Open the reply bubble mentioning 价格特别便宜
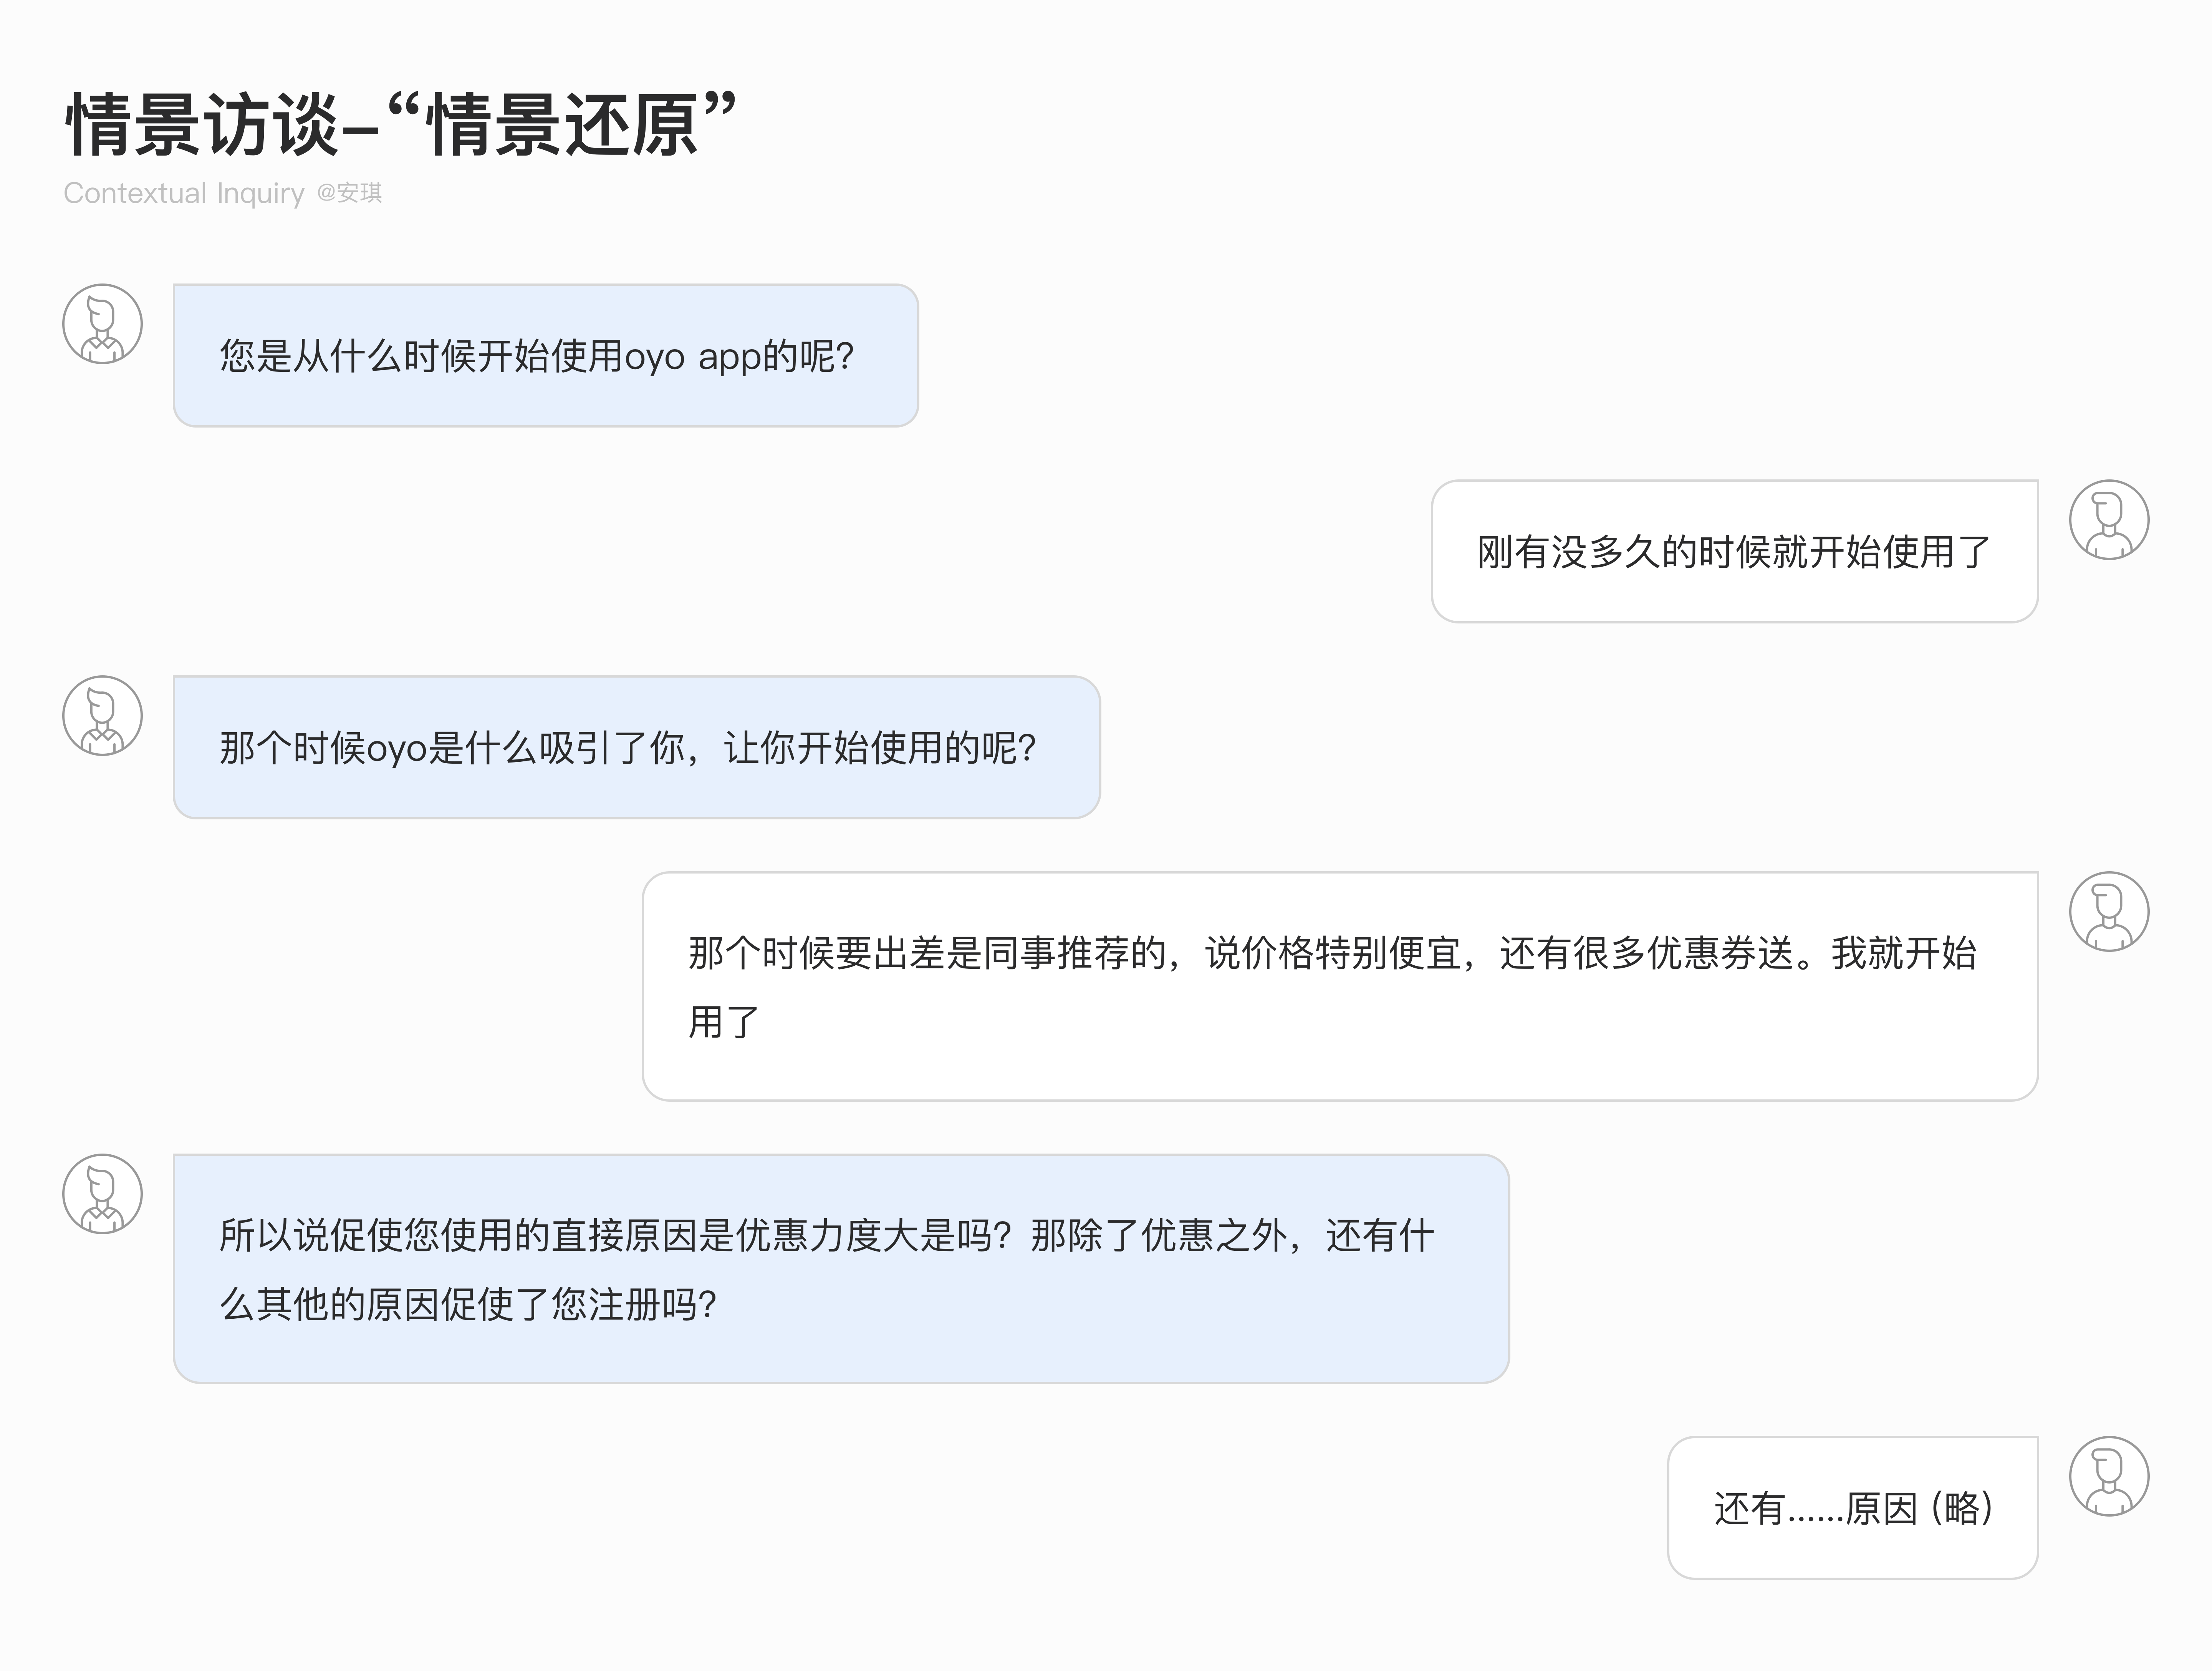The height and width of the screenshot is (1671, 2212). pos(1339,987)
